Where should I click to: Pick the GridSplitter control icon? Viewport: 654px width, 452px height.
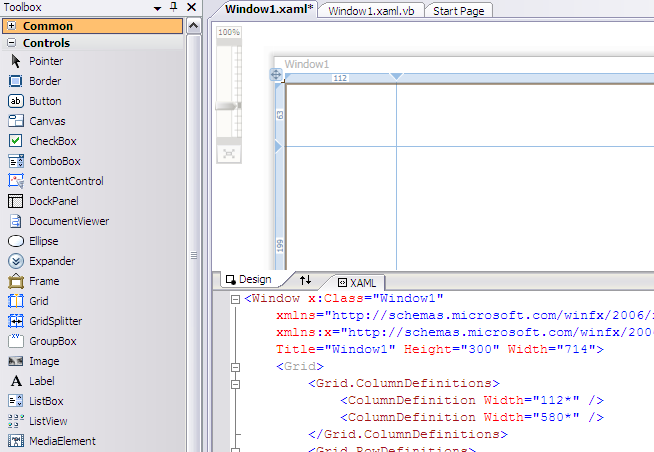pos(15,321)
